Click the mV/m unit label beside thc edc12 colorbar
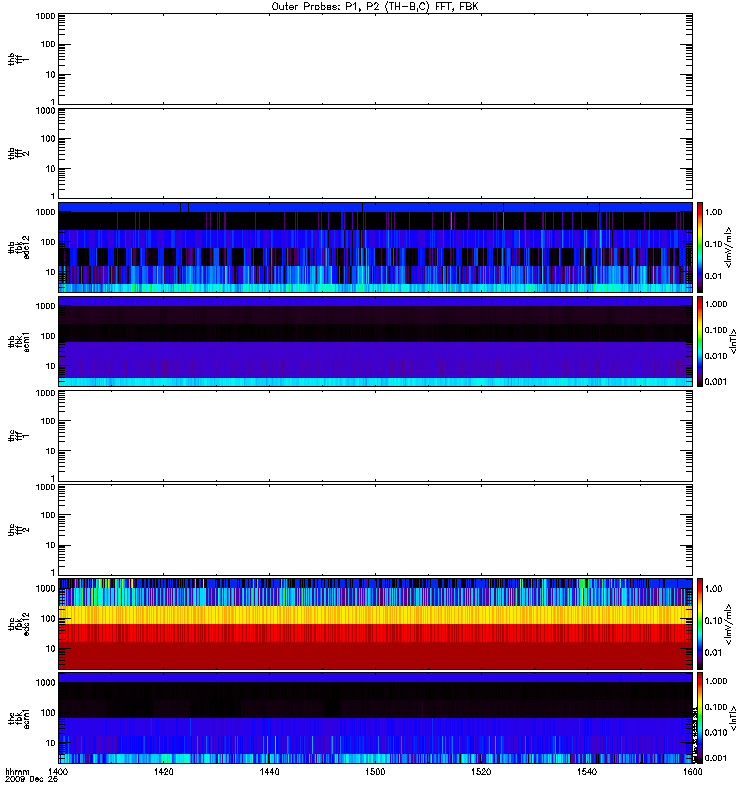The height and width of the screenshot is (800, 750). pyautogui.click(x=729, y=624)
